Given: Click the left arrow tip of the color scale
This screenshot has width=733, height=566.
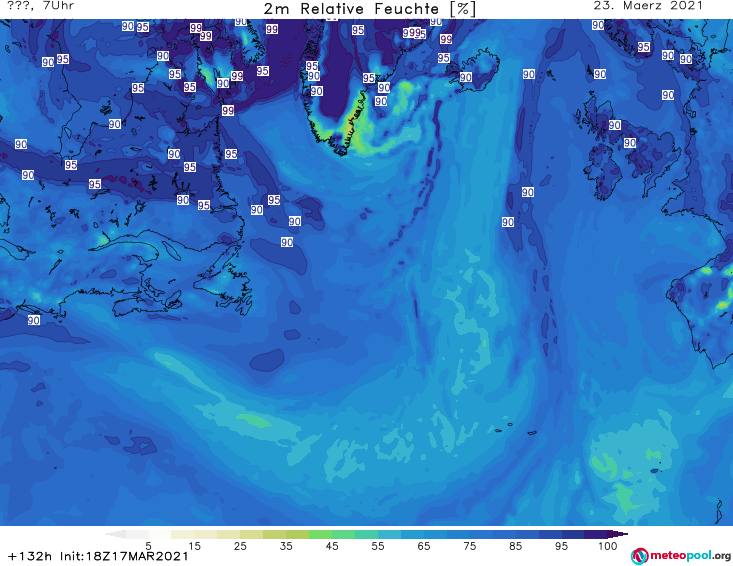Looking at the screenshot, I should coord(115,534).
